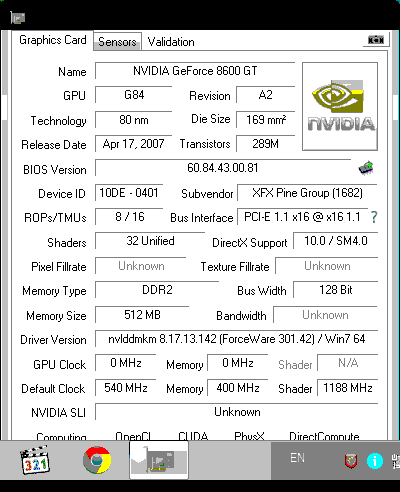Click the ROPs/TMUs field 8 / 16
Screen dimensions: 400x492
point(129,217)
